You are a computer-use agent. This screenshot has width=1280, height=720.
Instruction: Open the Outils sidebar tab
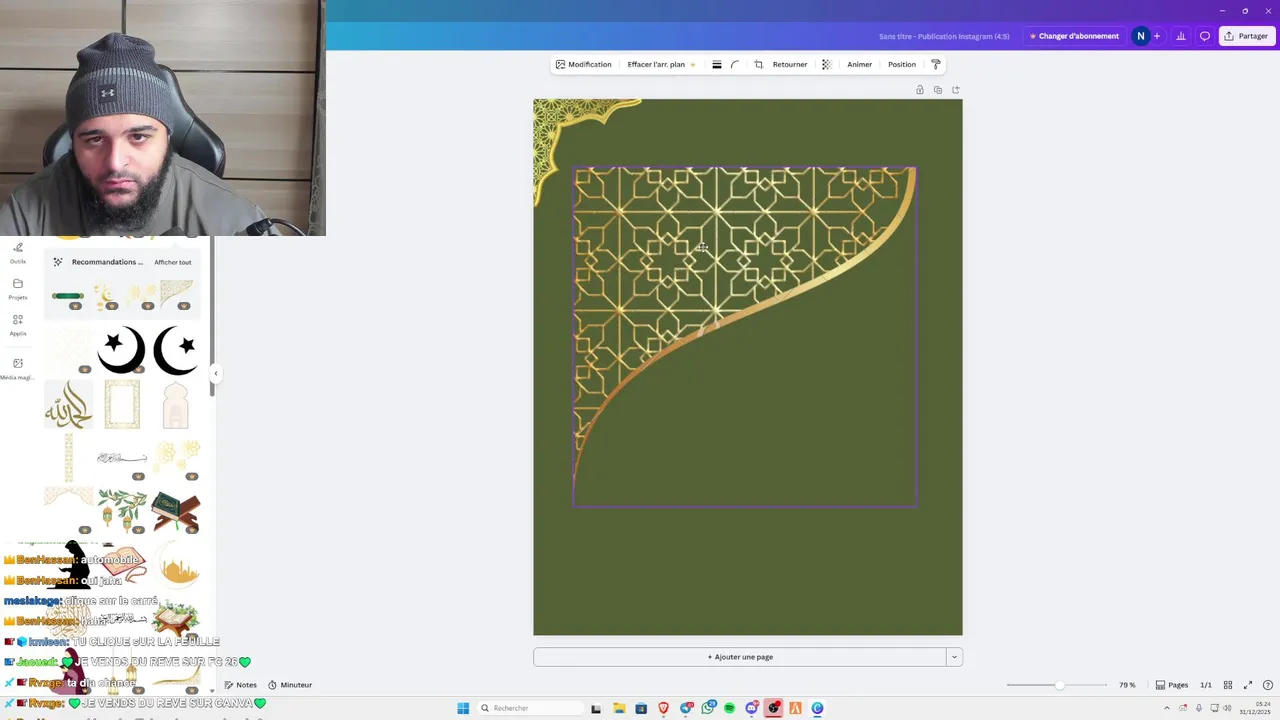coord(18,253)
